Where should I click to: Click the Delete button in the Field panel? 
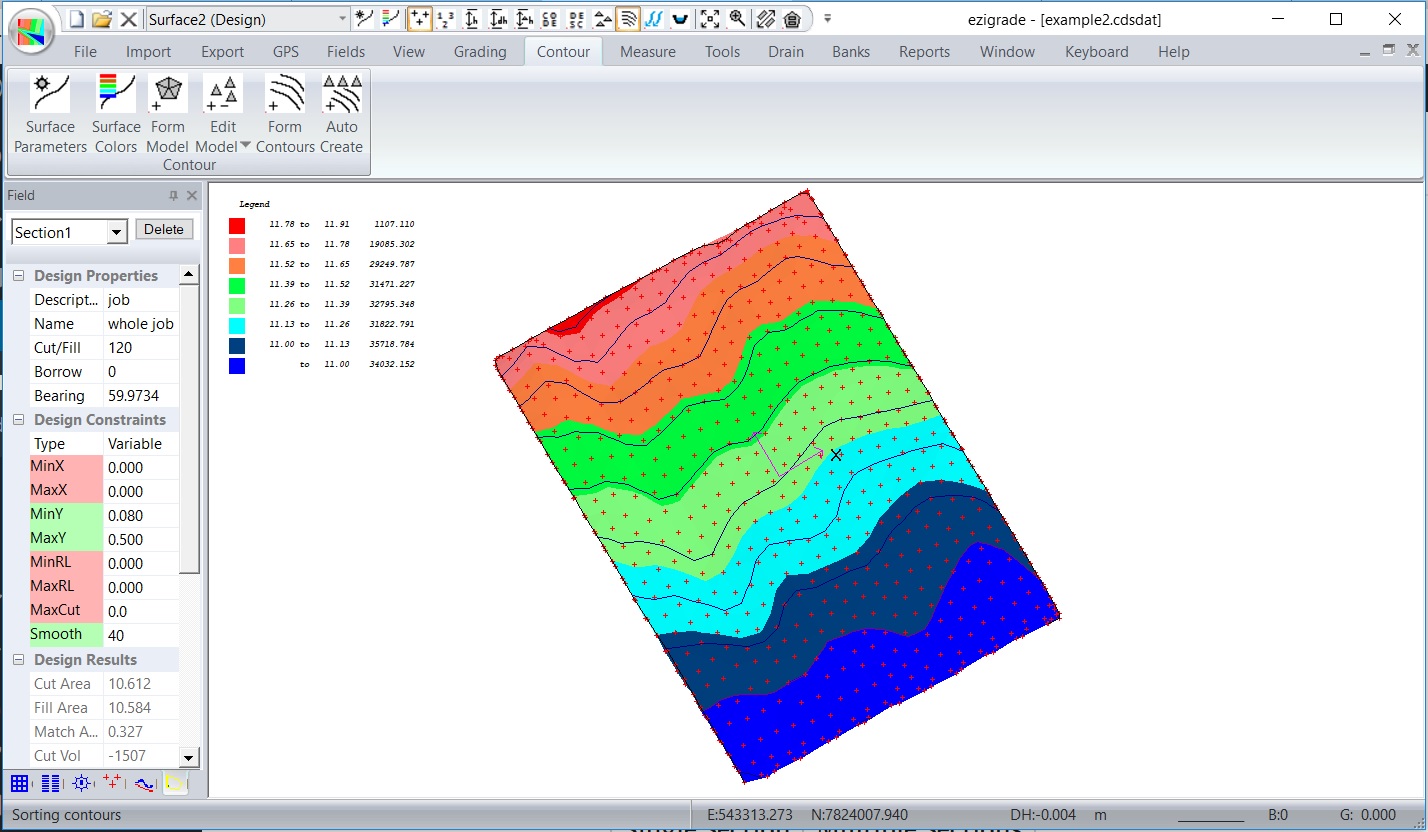point(164,230)
